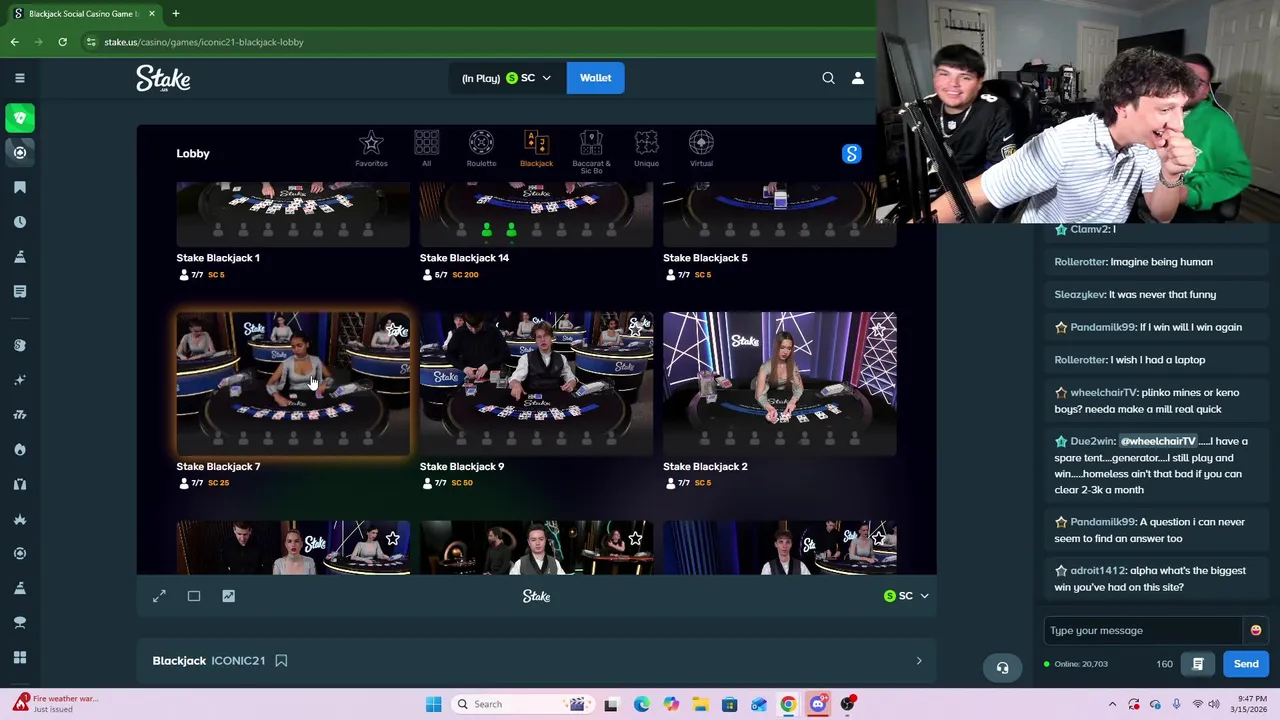Open the recent (clock) icon in sidebar

tap(19, 222)
